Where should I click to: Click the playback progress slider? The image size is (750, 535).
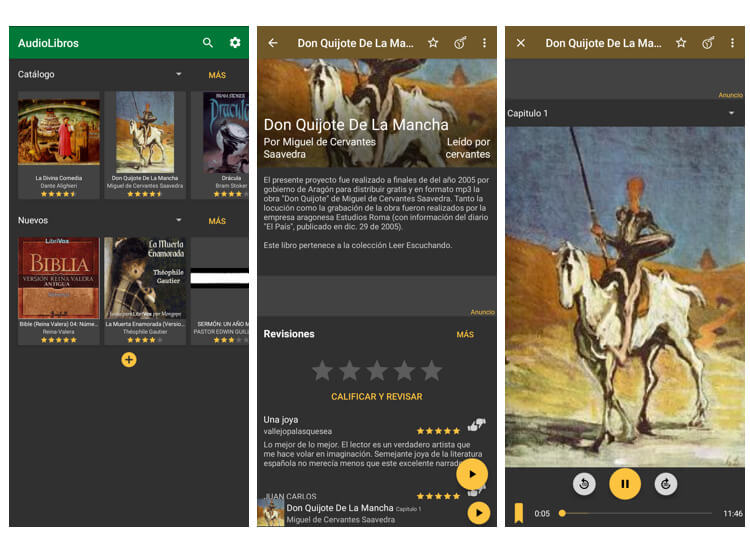637,513
